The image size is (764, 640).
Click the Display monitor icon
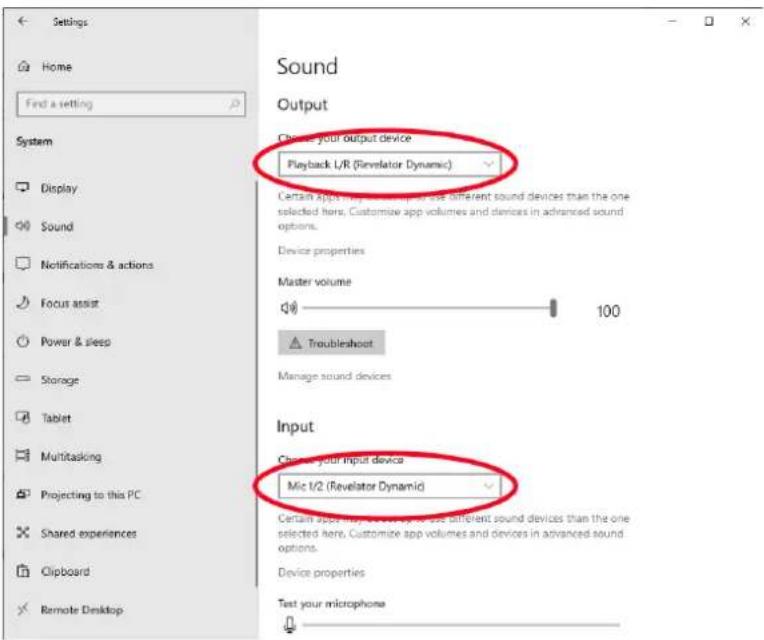pyautogui.click(x=23, y=188)
